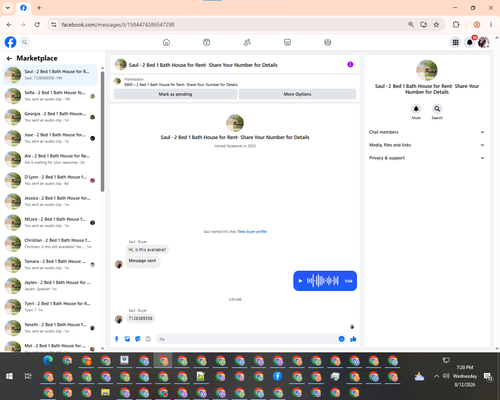
Task: Open the browser tab search dropdown
Action: (x=8, y=8)
